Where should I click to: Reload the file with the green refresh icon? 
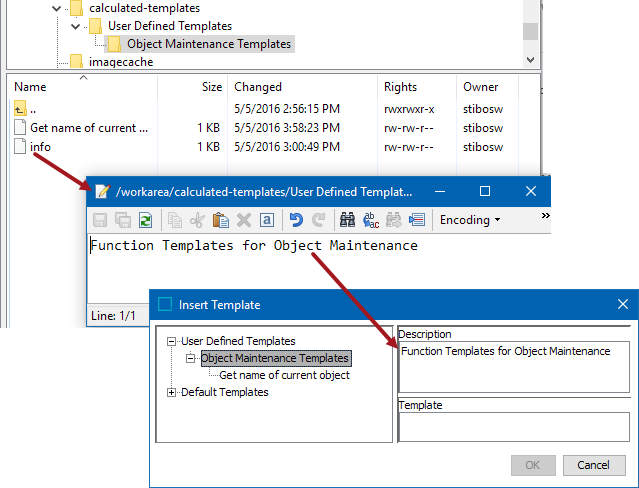[x=145, y=220]
